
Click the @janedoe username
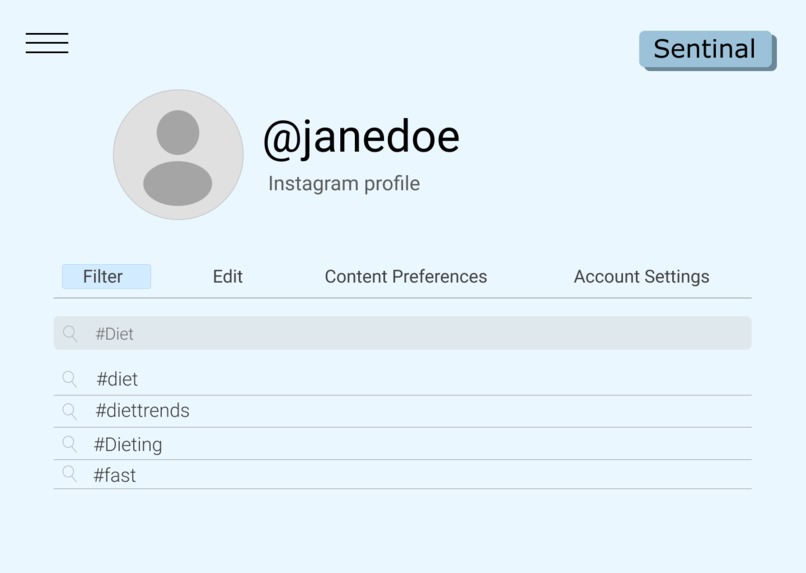[361, 138]
